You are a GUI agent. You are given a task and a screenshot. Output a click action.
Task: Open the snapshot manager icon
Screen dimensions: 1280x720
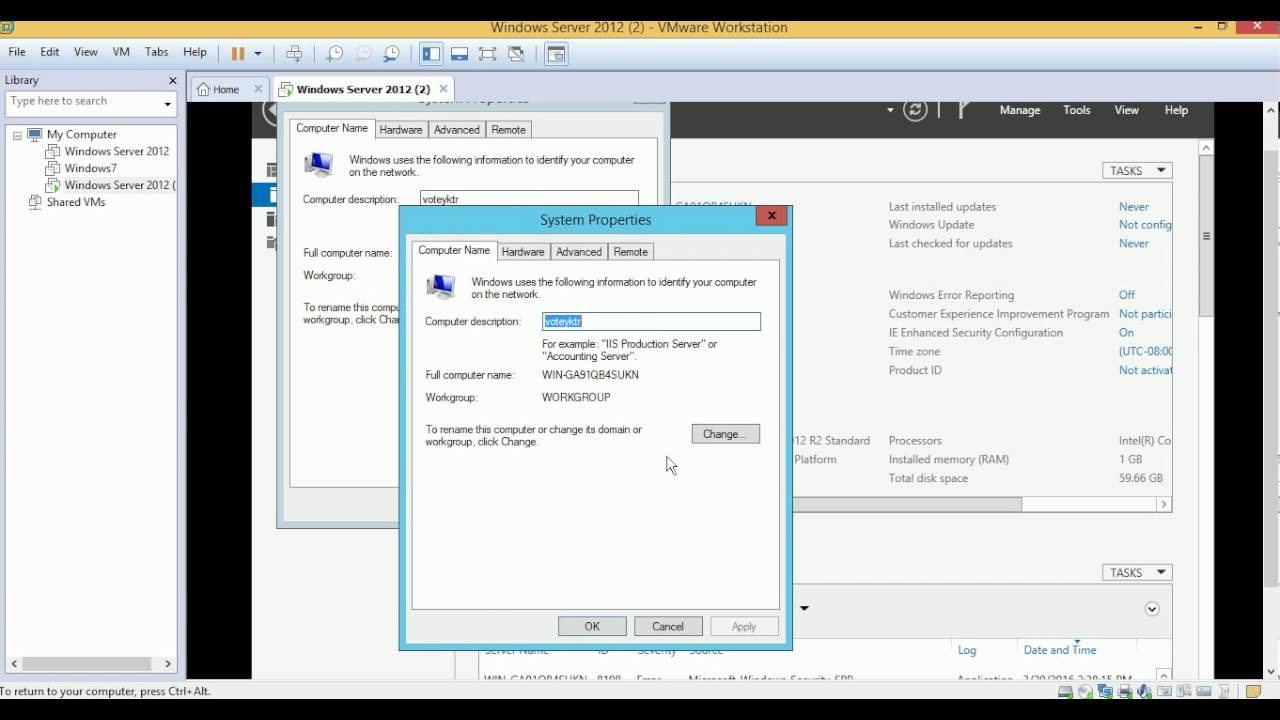click(391, 53)
